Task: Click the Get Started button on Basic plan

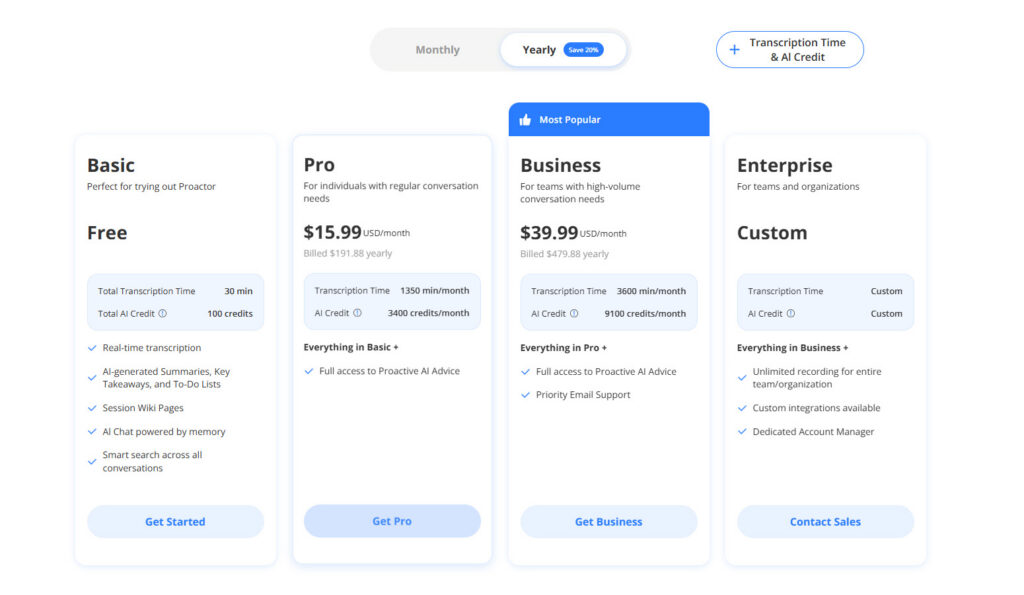Action: pos(175,521)
